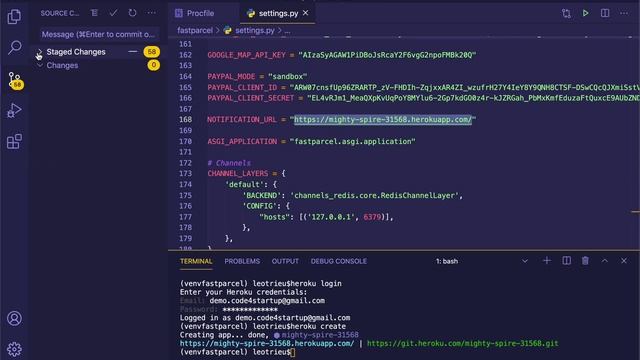The width and height of the screenshot is (640, 360).
Task: Click the Changes count badge 0
Action: [x=153, y=65]
